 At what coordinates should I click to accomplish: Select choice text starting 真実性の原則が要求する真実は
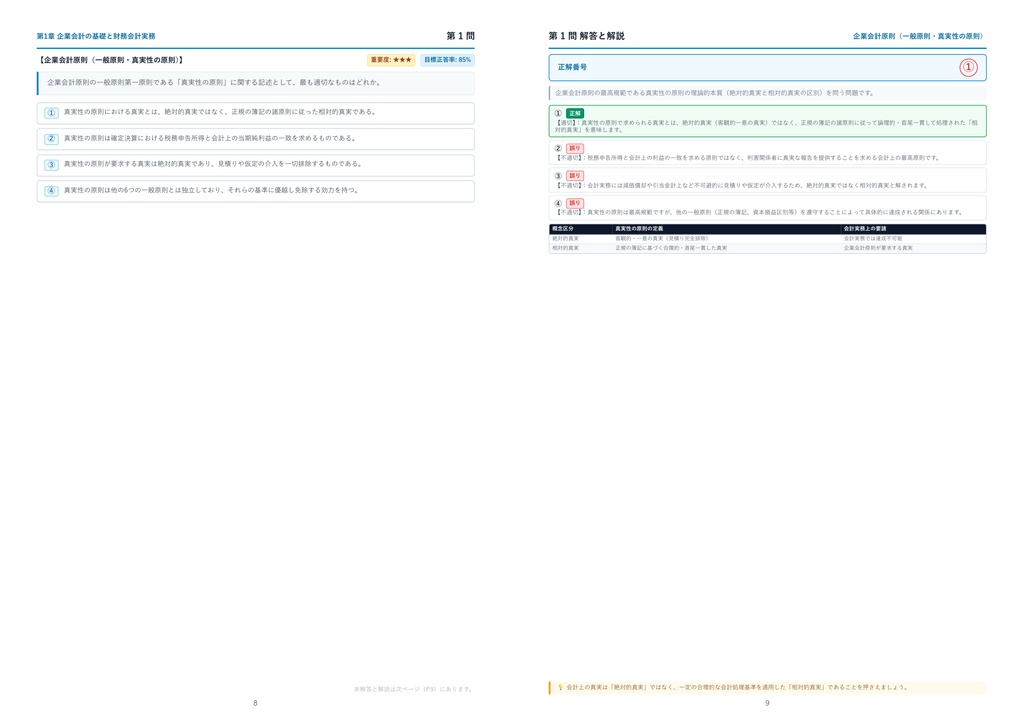(x=213, y=164)
